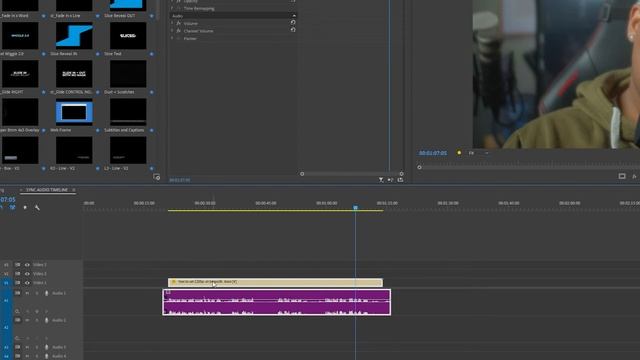This screenshot has height=360, width=640.
Task: Select the SYNC AUDIO TIMELINE tab
Action: [x=47, y=190]
